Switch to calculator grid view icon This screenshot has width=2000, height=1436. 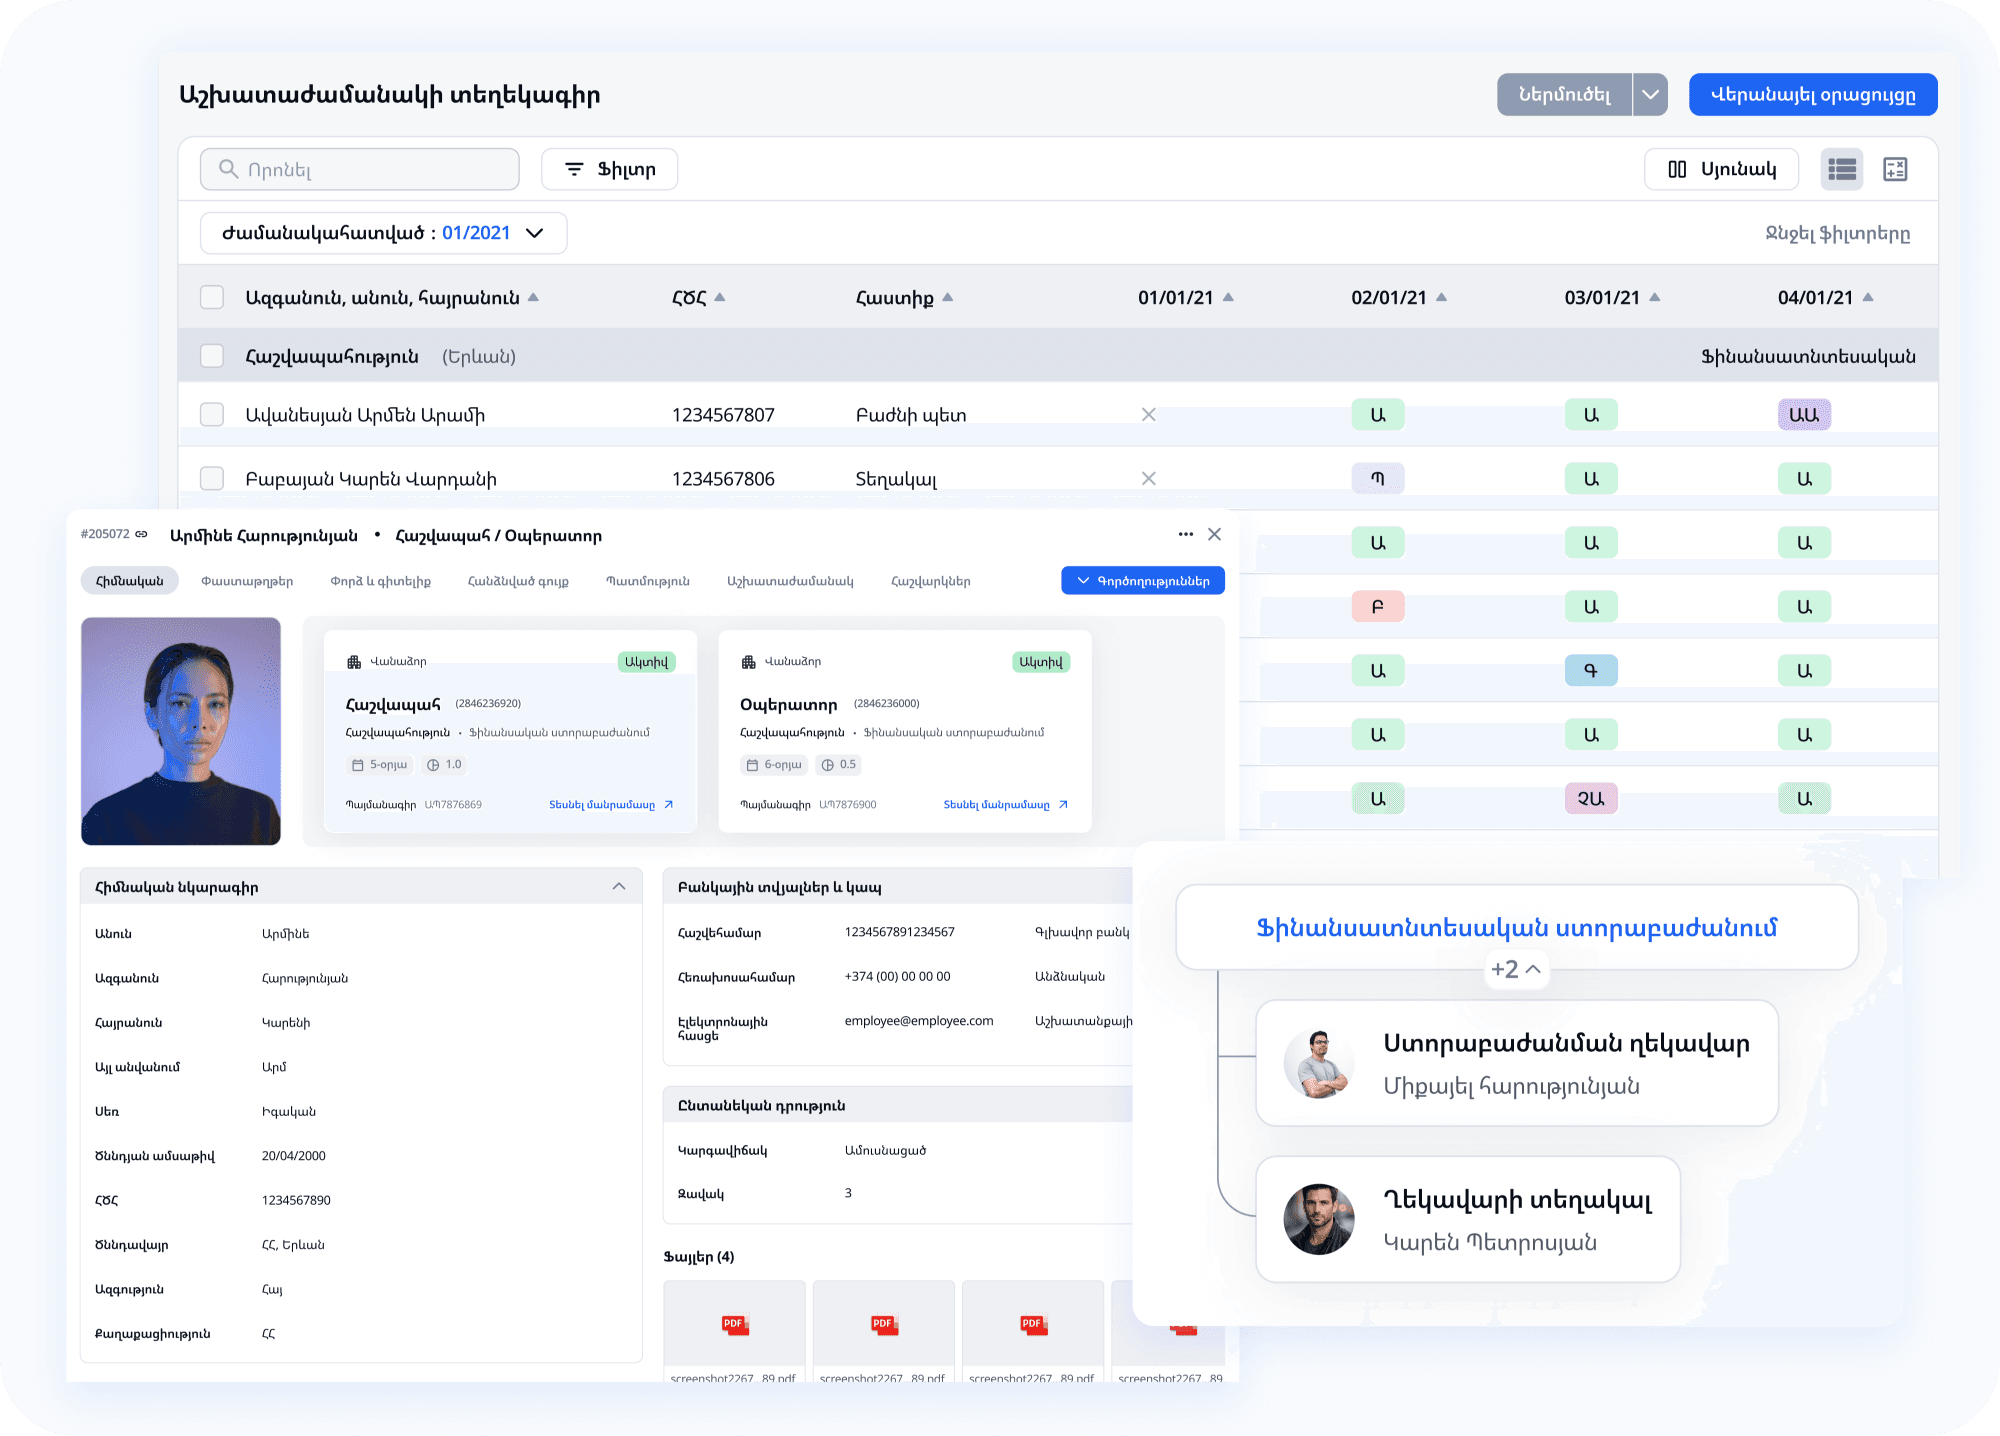[1895, 169]
